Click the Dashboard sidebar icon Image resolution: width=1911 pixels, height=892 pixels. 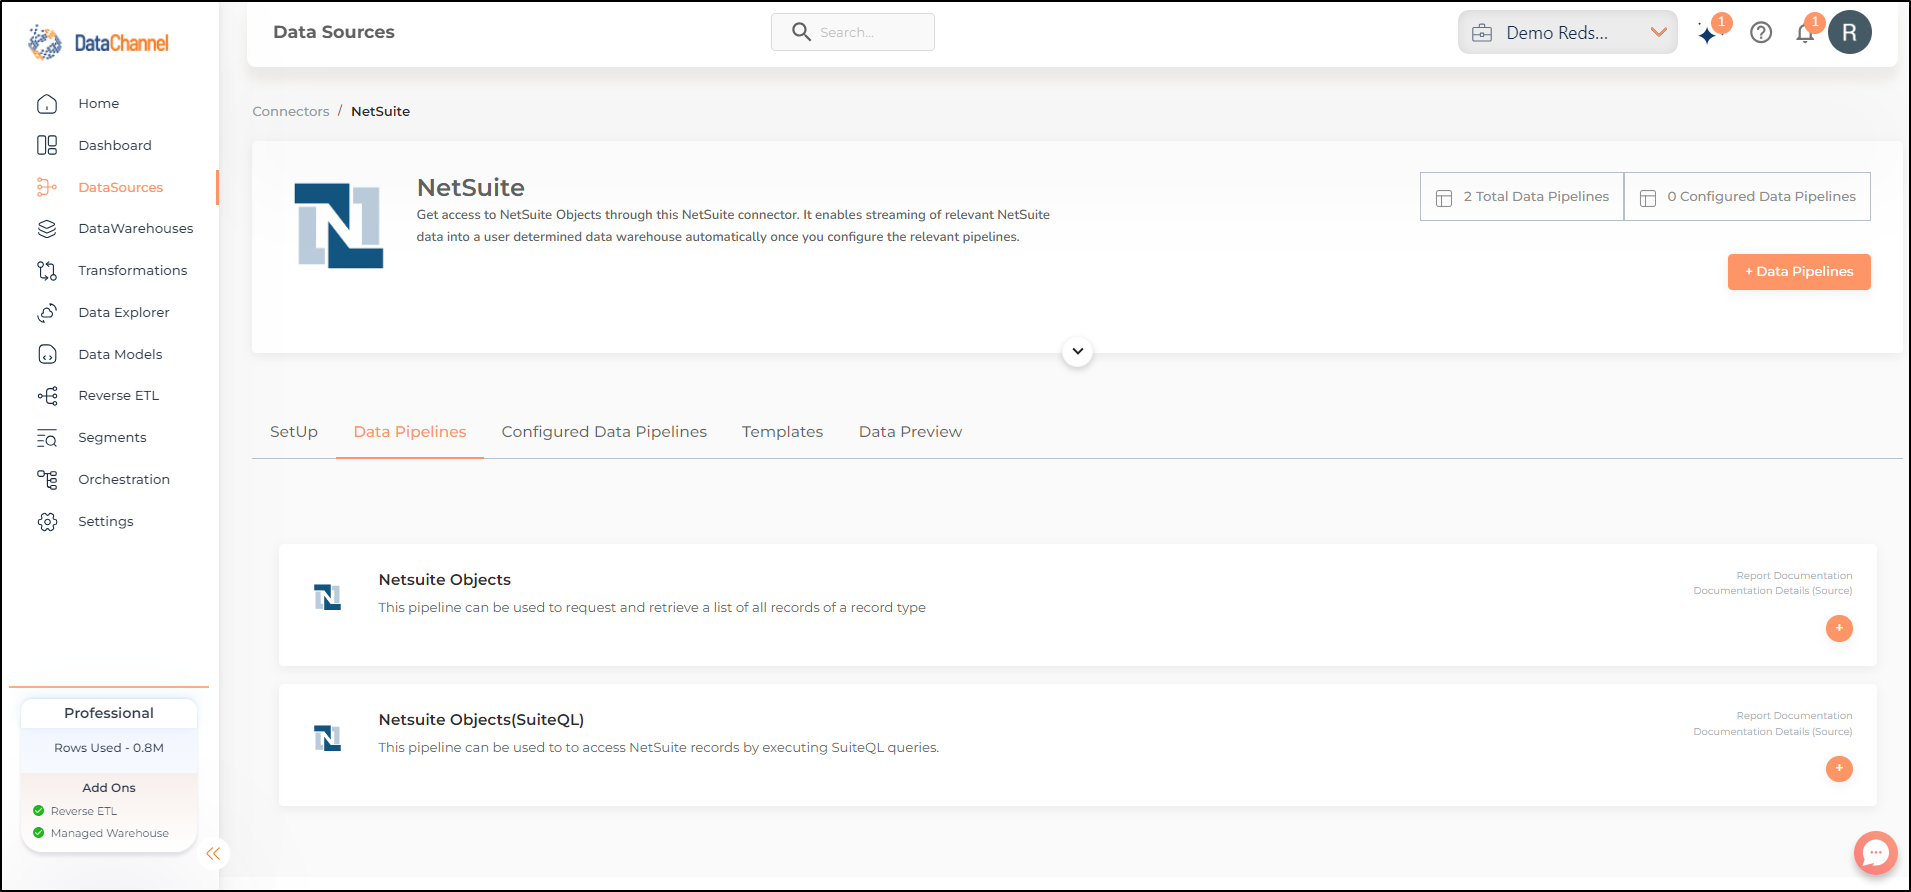(x=47, y=146)
